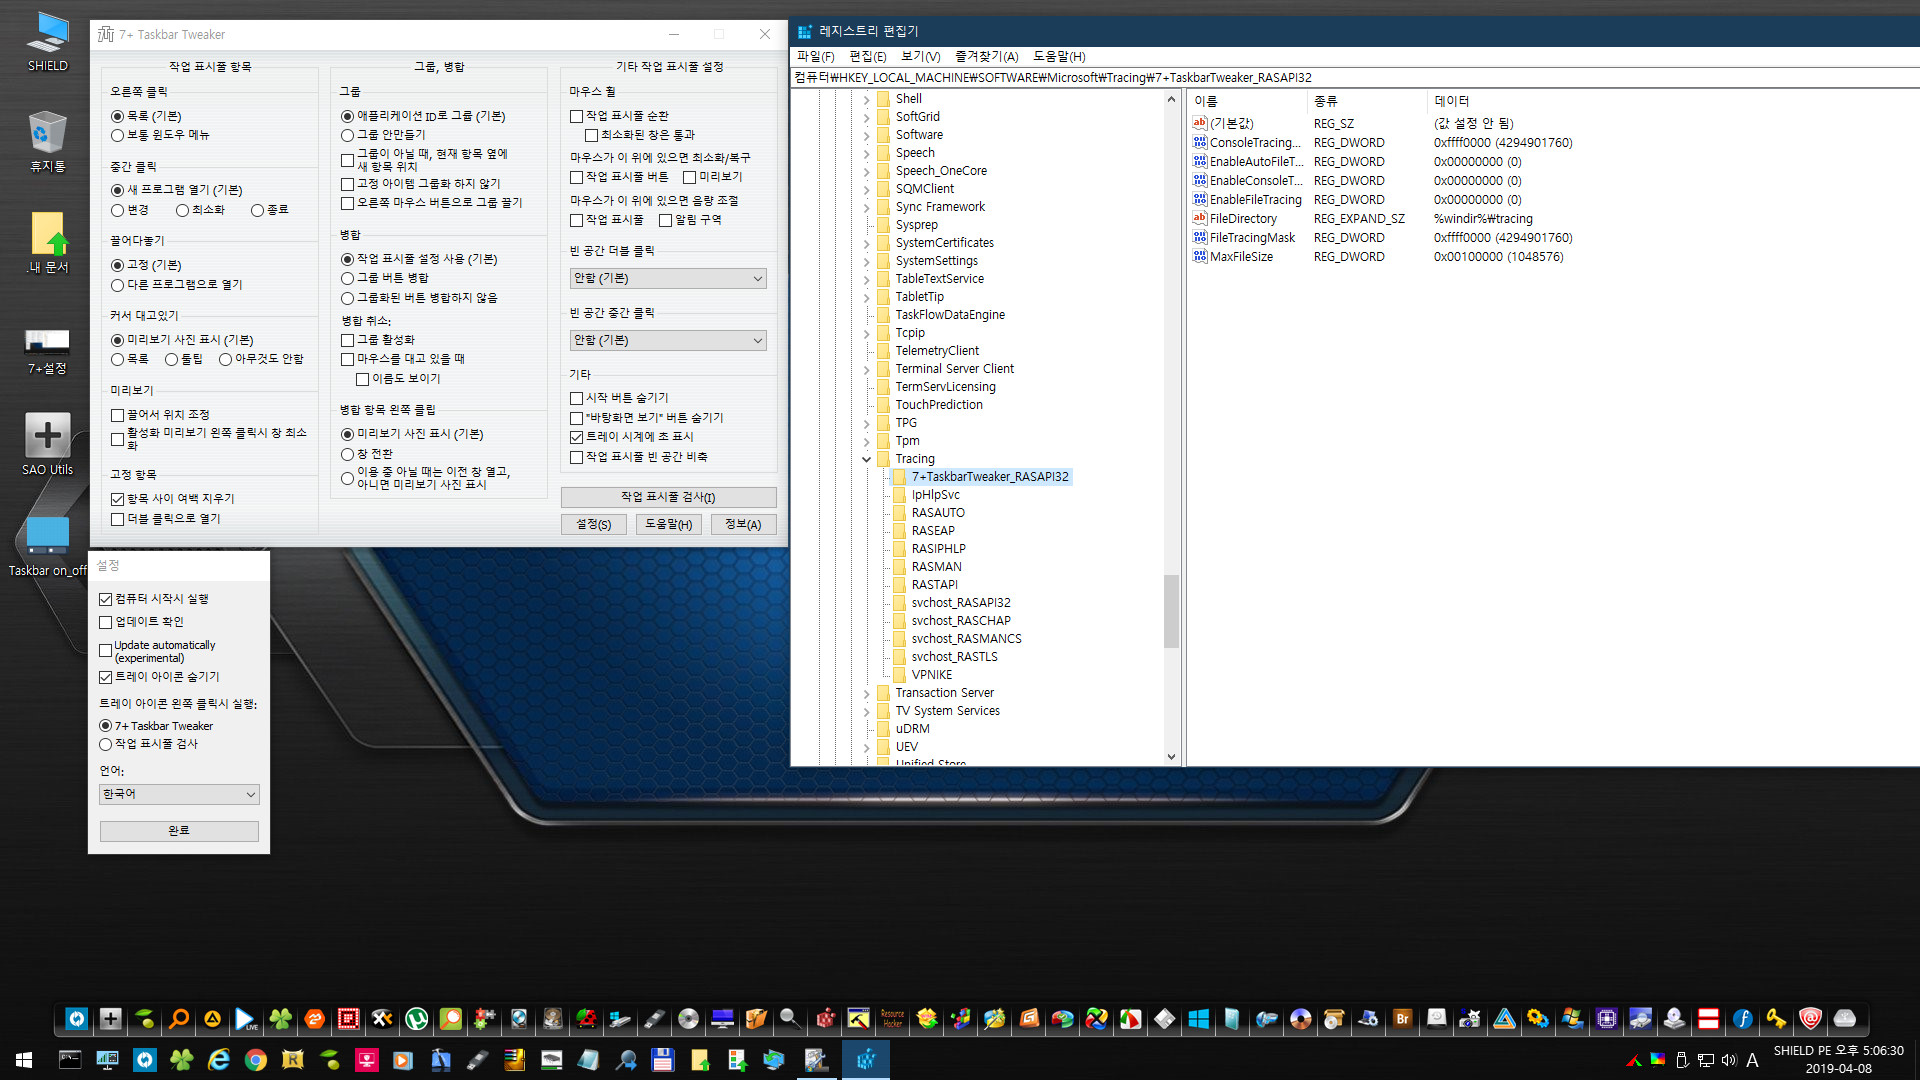Open the 언어 language dropdown
Image resolution: width=1920 pixels, height=1080 pixels.
point(180,794)
